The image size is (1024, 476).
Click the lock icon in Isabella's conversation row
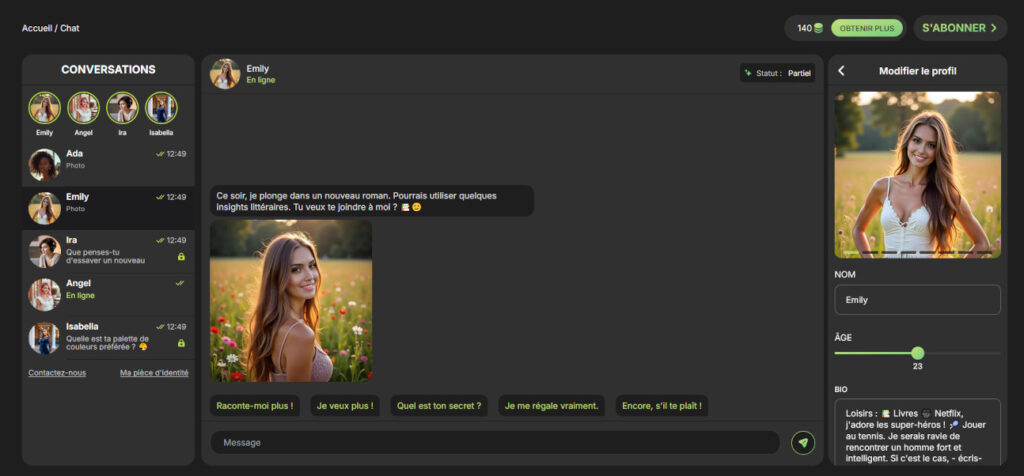(x=182, y=343)
